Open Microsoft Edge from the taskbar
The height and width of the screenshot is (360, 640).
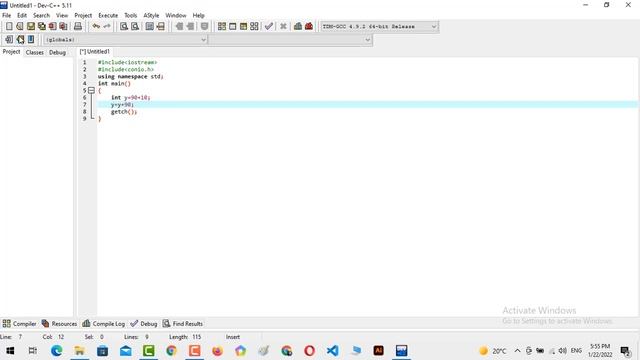56,351
